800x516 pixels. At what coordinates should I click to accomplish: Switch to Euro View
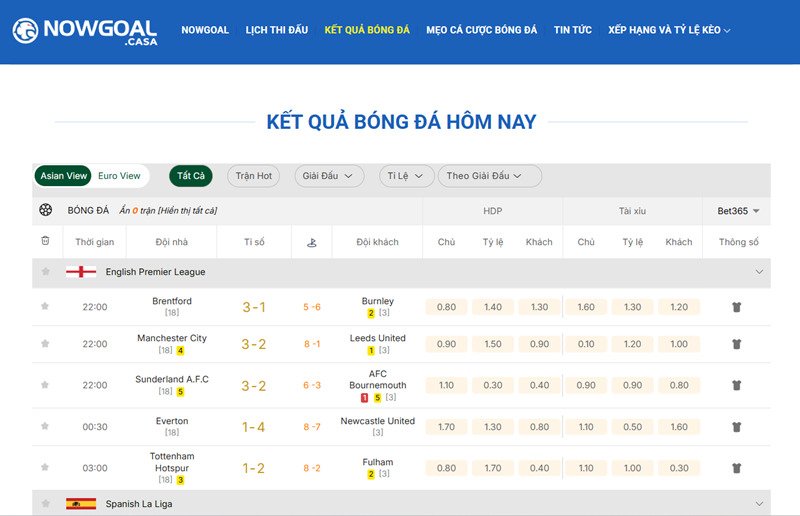coord(119,176)
